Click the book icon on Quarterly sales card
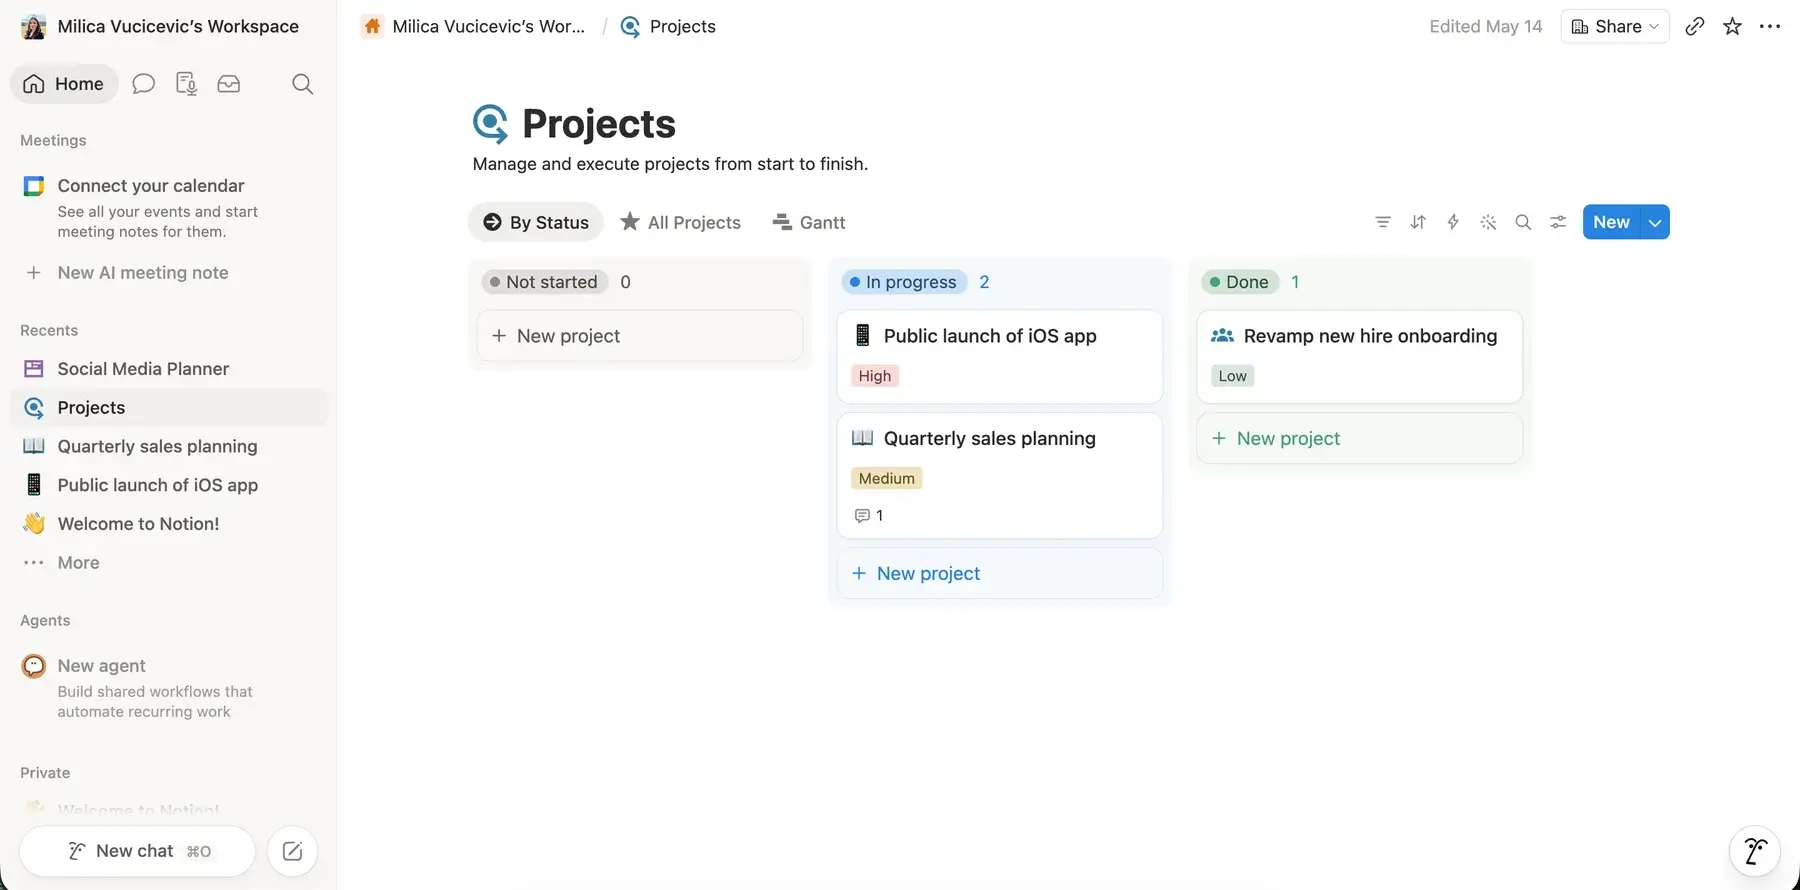This screenshot has height=890, width=1800. (862, 438)
